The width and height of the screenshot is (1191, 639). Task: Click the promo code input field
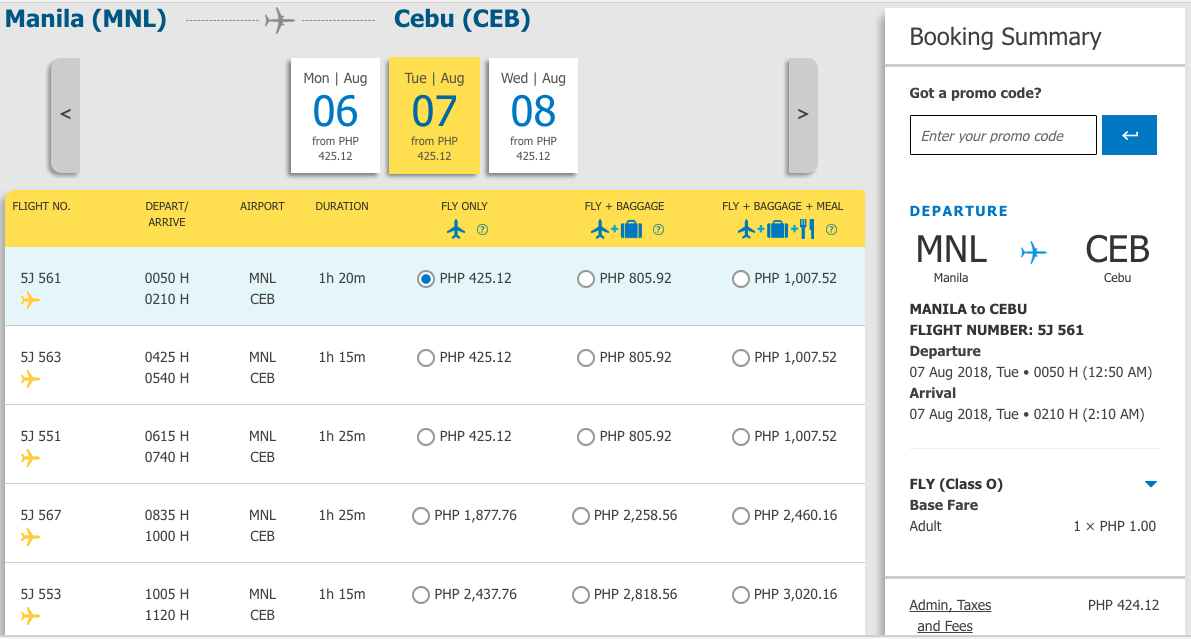point(1003,136)
